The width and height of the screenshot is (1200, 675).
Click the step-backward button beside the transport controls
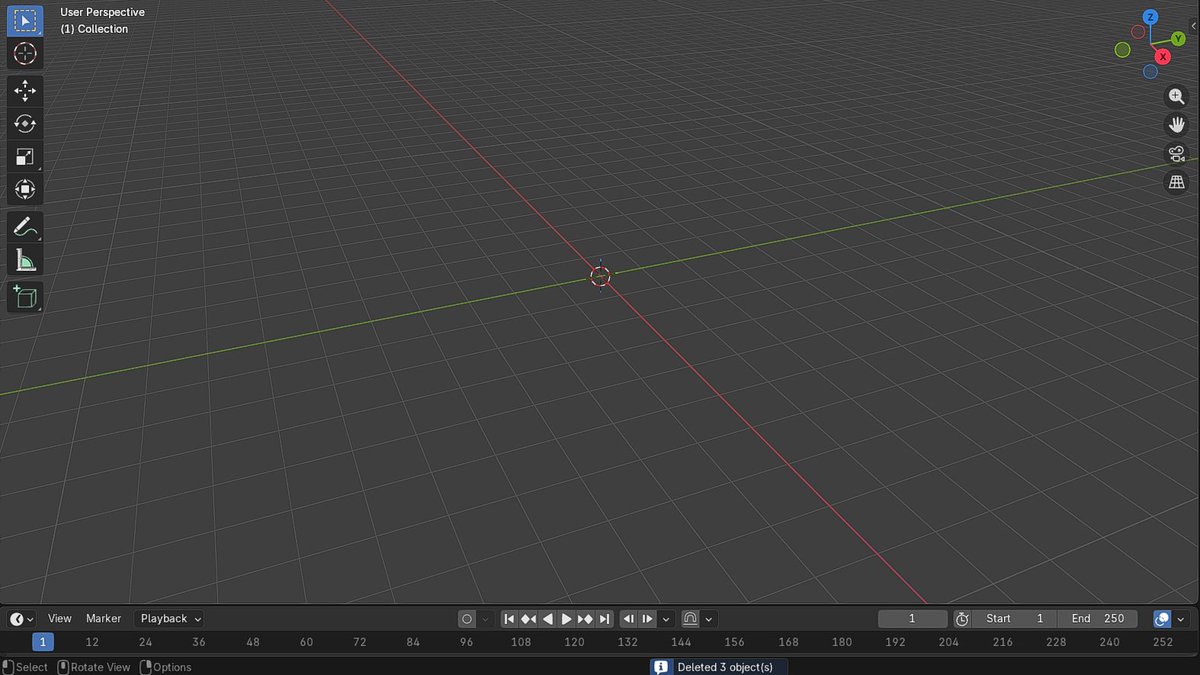(x=629, y=619)
